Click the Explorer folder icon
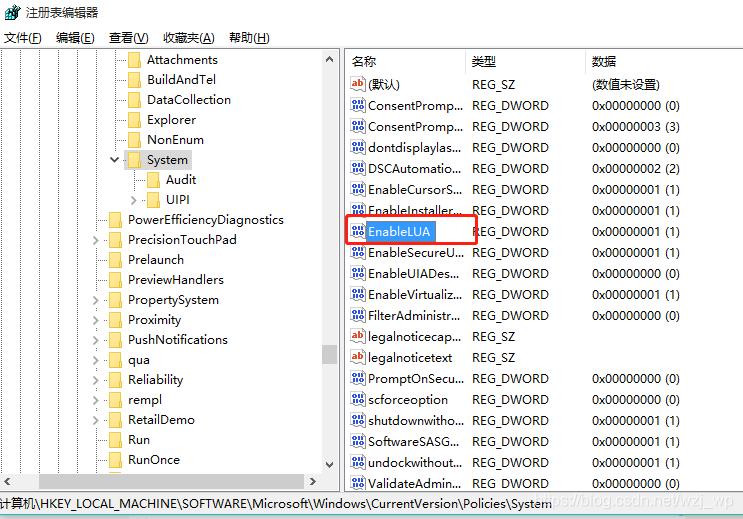743x519 pixels. pos(135,120)
